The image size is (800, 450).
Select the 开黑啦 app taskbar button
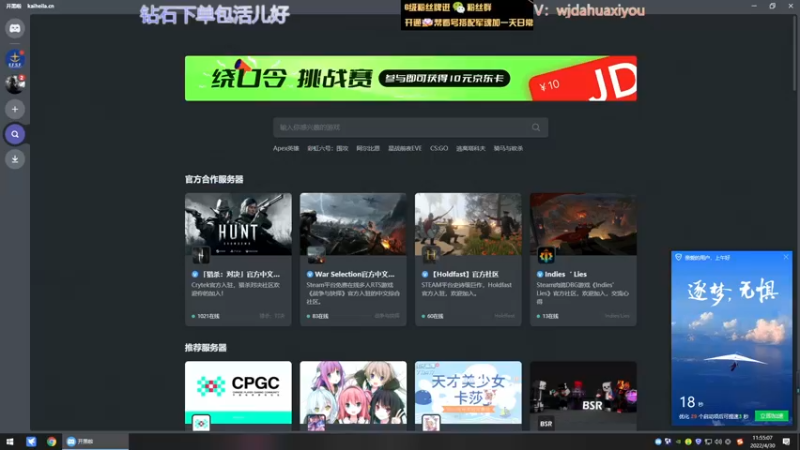95,441
